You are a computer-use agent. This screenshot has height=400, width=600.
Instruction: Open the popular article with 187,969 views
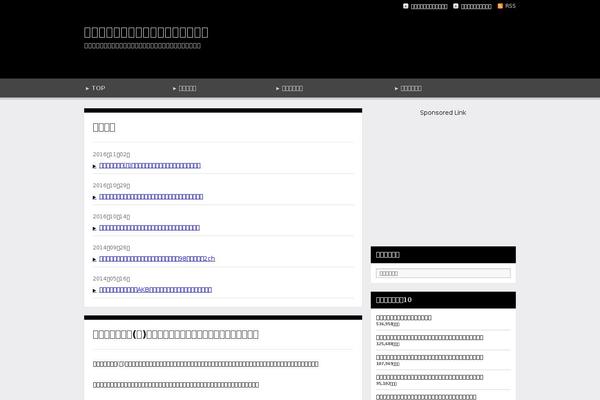point(429,357)
